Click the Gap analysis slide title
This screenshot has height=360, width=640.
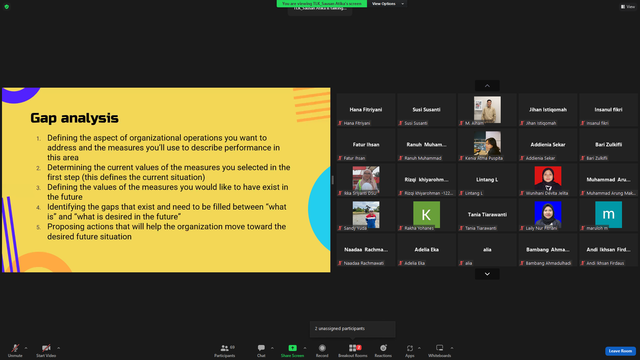(x=74, y=118)
